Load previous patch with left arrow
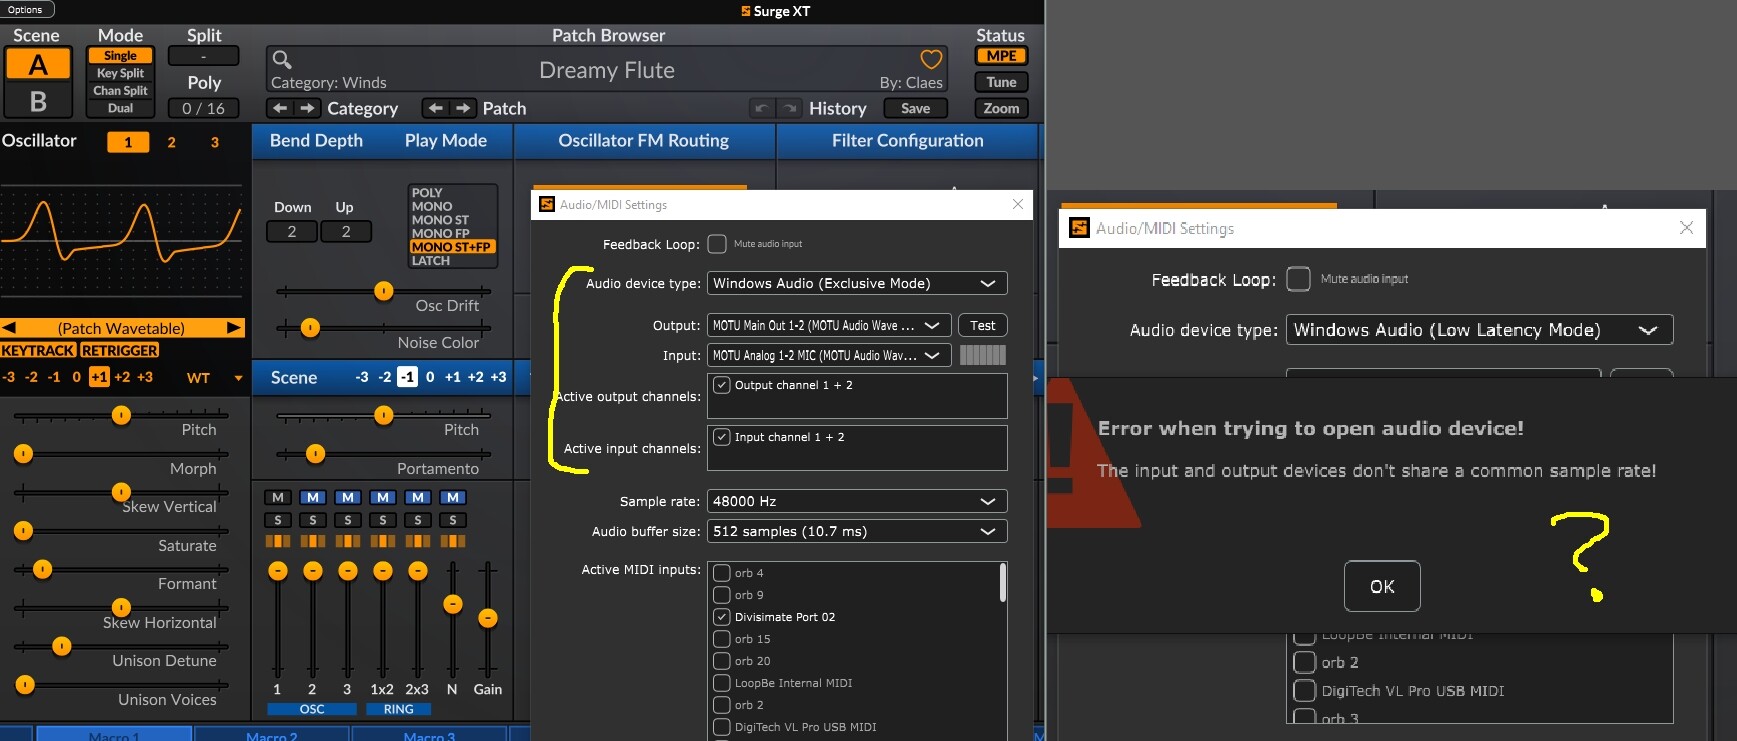 435,108
